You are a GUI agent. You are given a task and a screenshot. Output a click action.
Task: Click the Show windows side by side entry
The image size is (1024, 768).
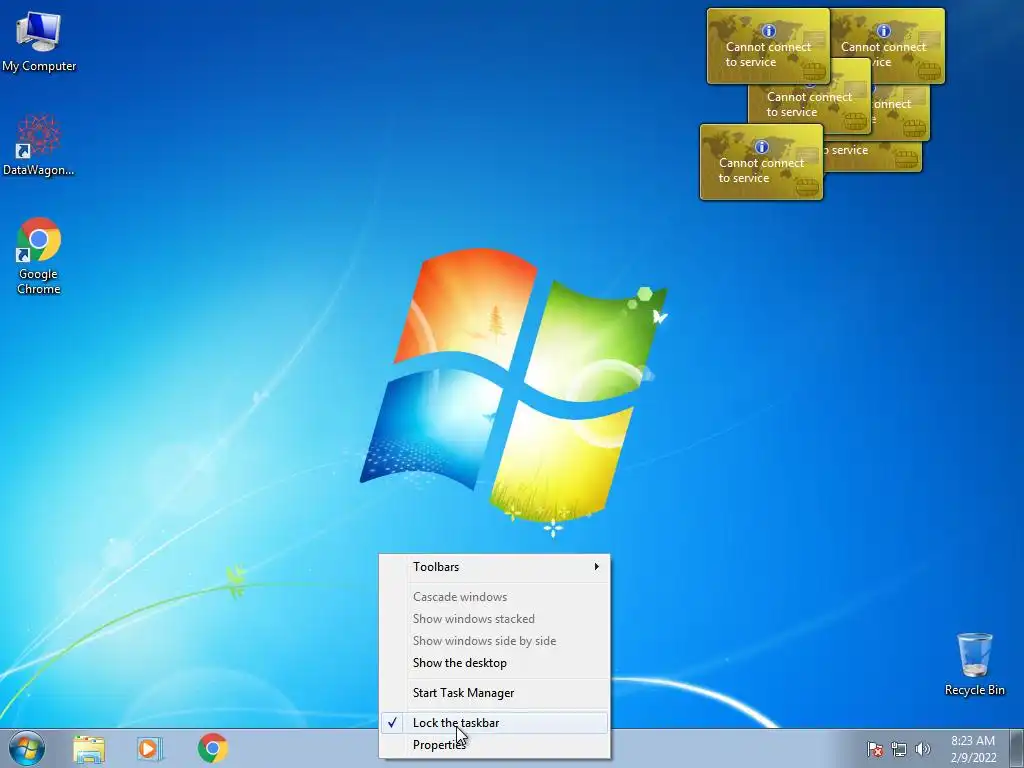[x=494, y=641]
